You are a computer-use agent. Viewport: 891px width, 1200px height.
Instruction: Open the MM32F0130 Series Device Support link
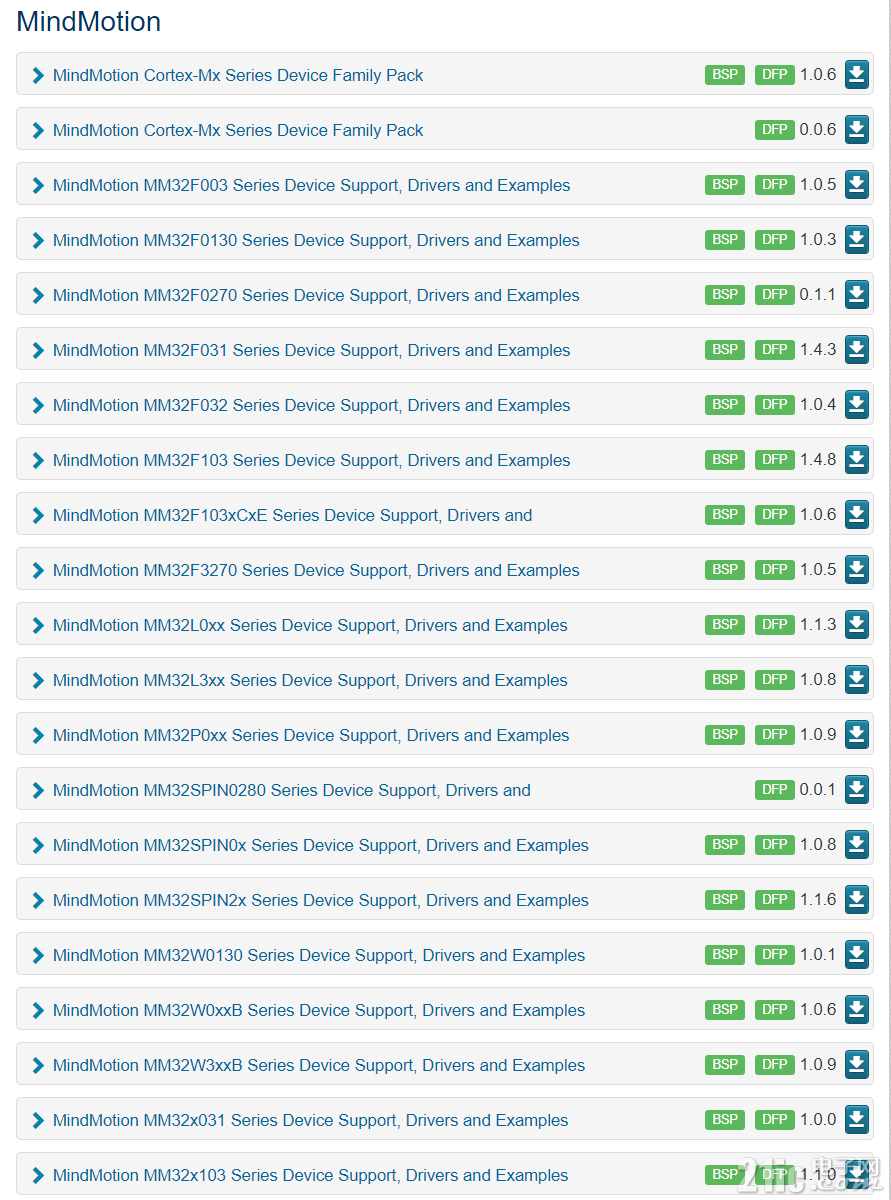tap(316, 240)
